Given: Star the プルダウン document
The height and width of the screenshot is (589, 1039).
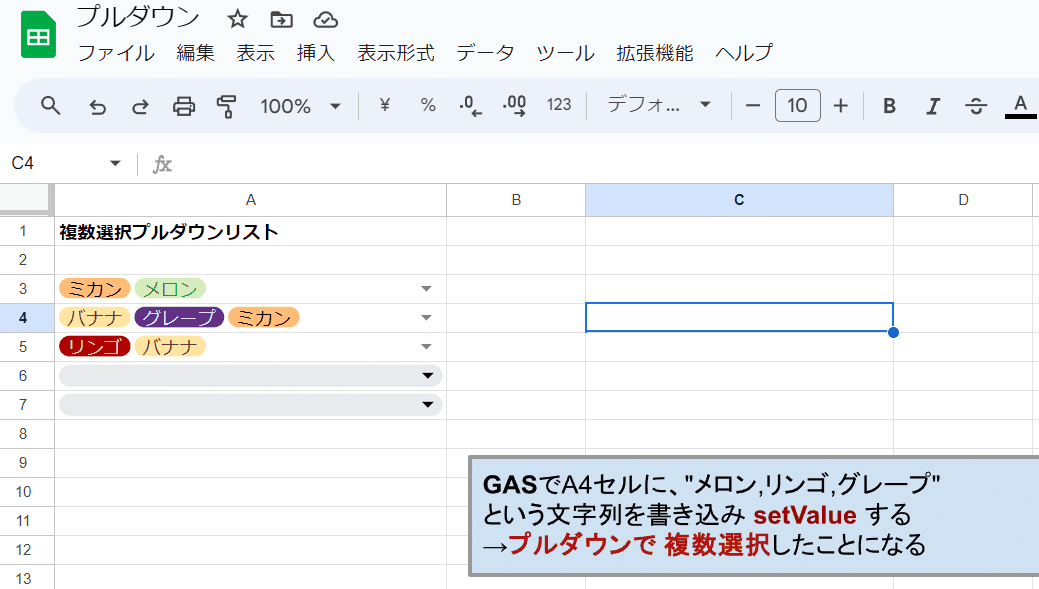Looking at the screenshot, I should pyautogui.click(x=237, y=19).
